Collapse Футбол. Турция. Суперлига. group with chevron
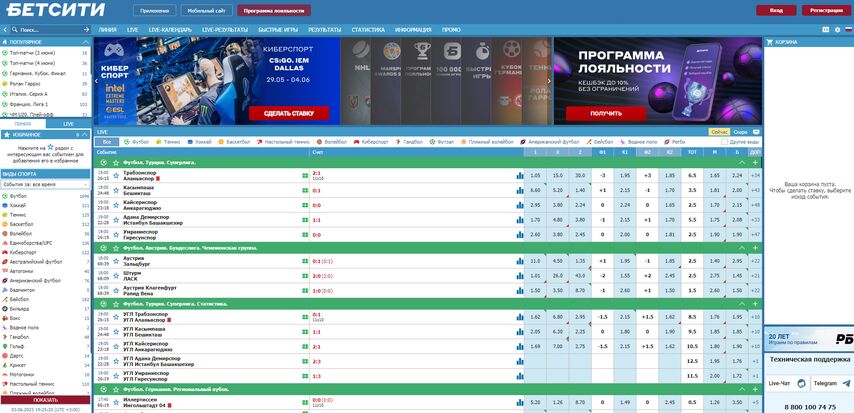The height and width of the screenshot is (413, 854). (x=741, y=162)
